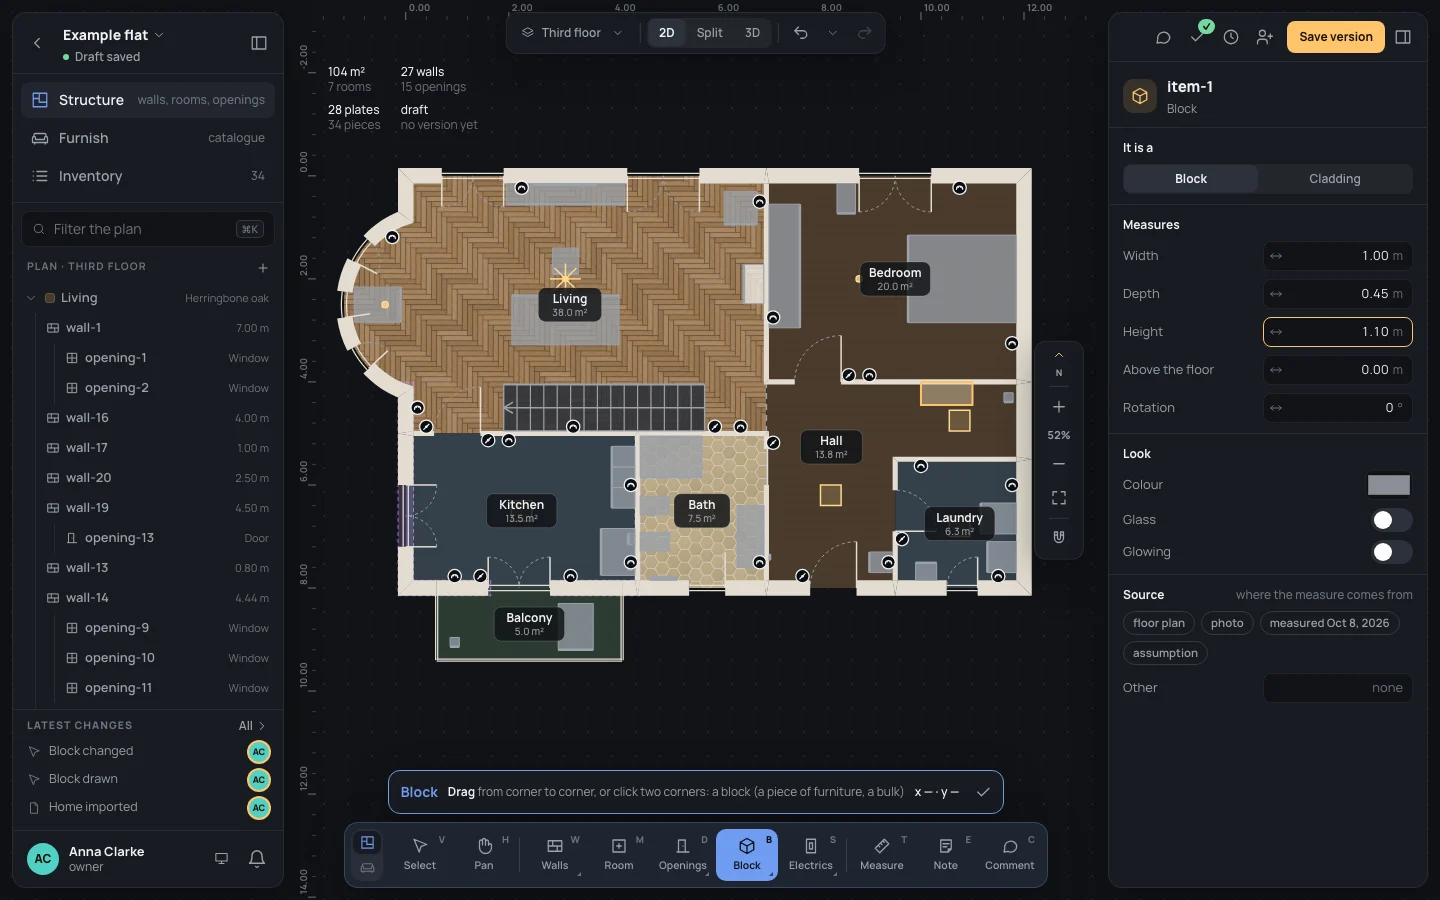Edit the Width measure field

coord(1338,256)
